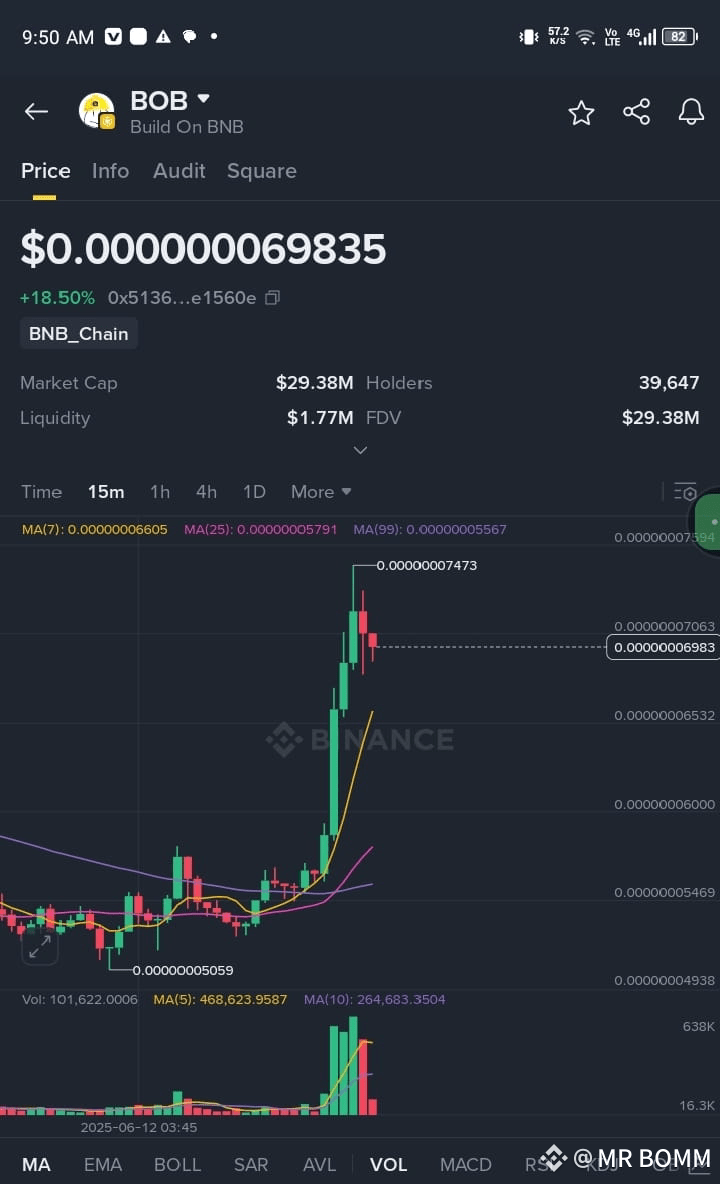Toggle the VOL indicator
The image size is (720, 1184).
[389, 1164]
